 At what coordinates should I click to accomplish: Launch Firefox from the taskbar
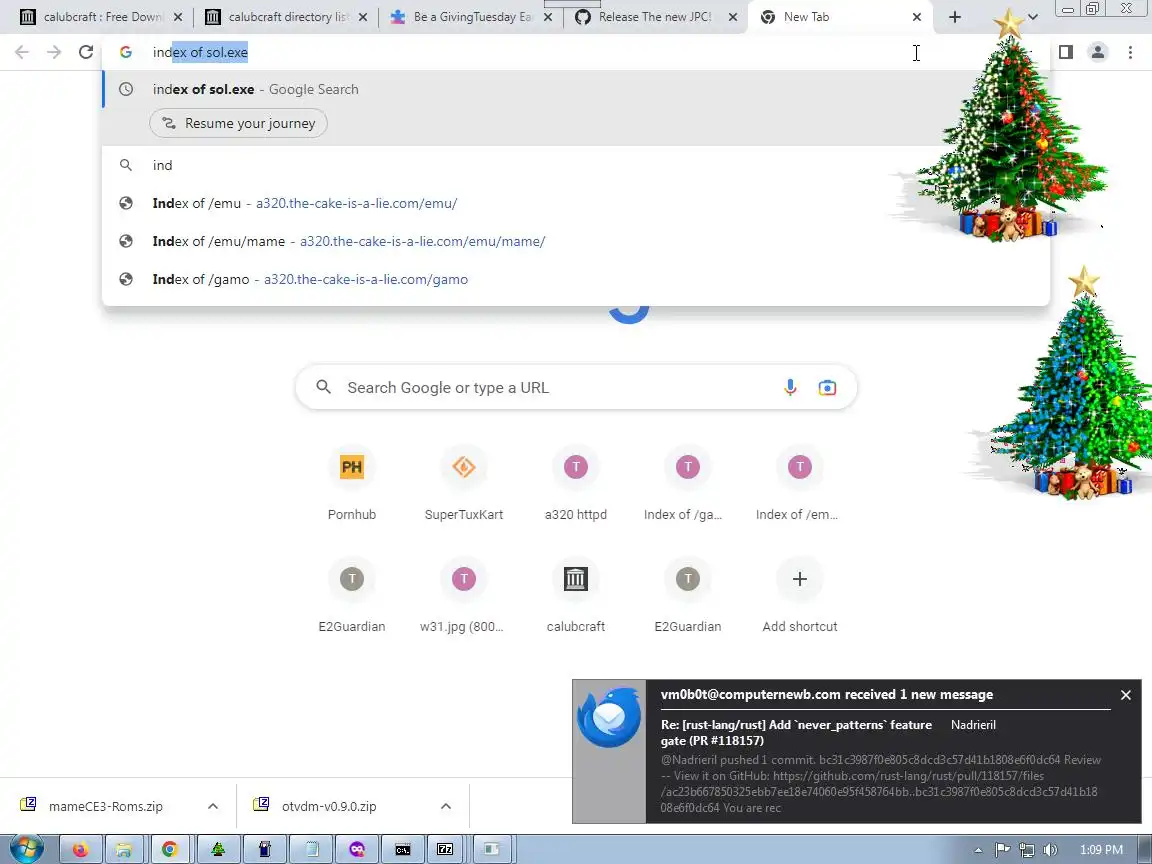click(81, 849)
